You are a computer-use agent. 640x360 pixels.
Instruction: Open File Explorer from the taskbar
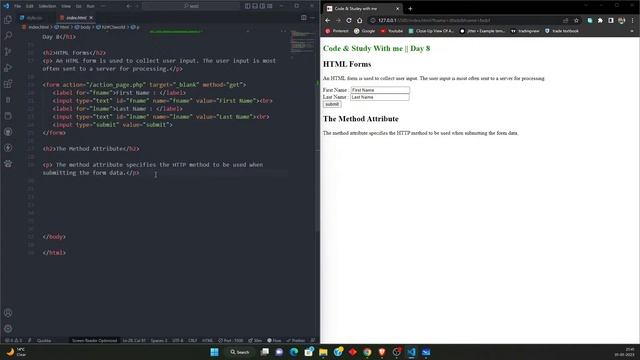pyautogui.click(x=323, y=352)
